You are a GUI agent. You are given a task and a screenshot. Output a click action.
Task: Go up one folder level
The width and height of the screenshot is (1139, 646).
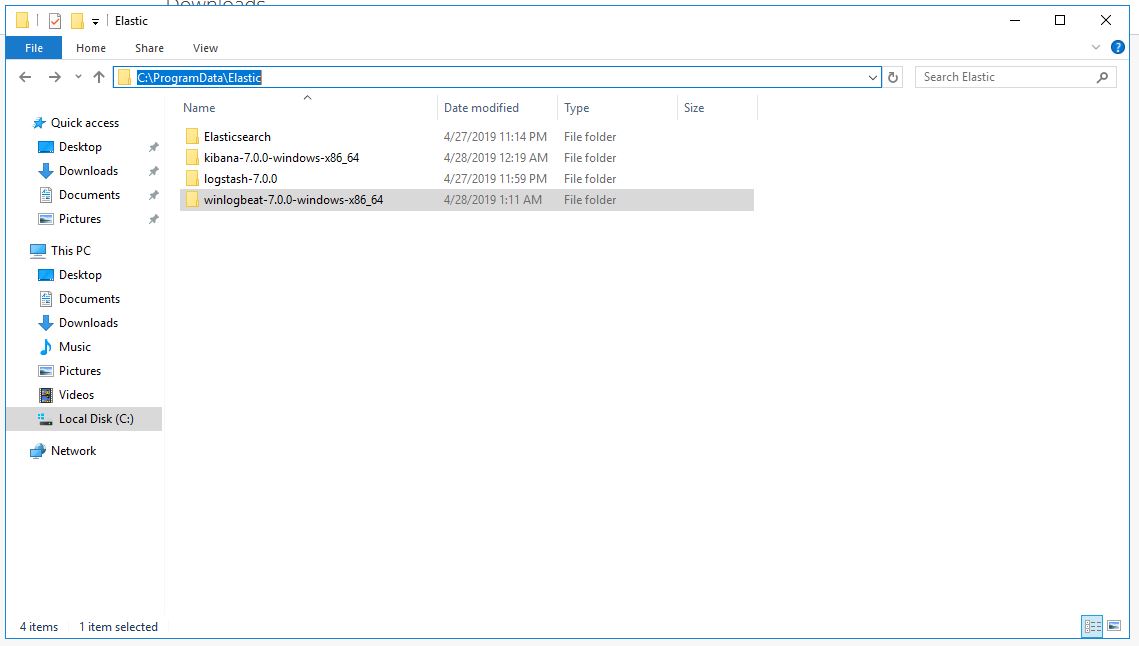99,77
